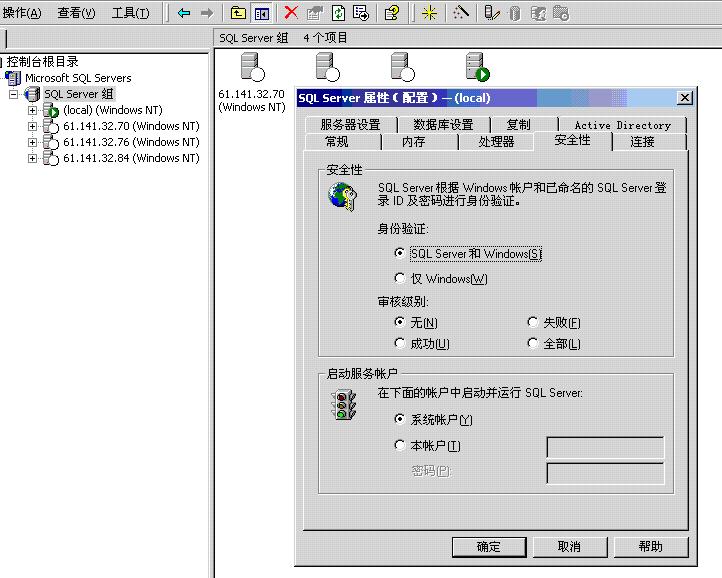The image size is (722, 578).
Task: Switch to the 安全性 tab
Action: click(x=572, y=140)
